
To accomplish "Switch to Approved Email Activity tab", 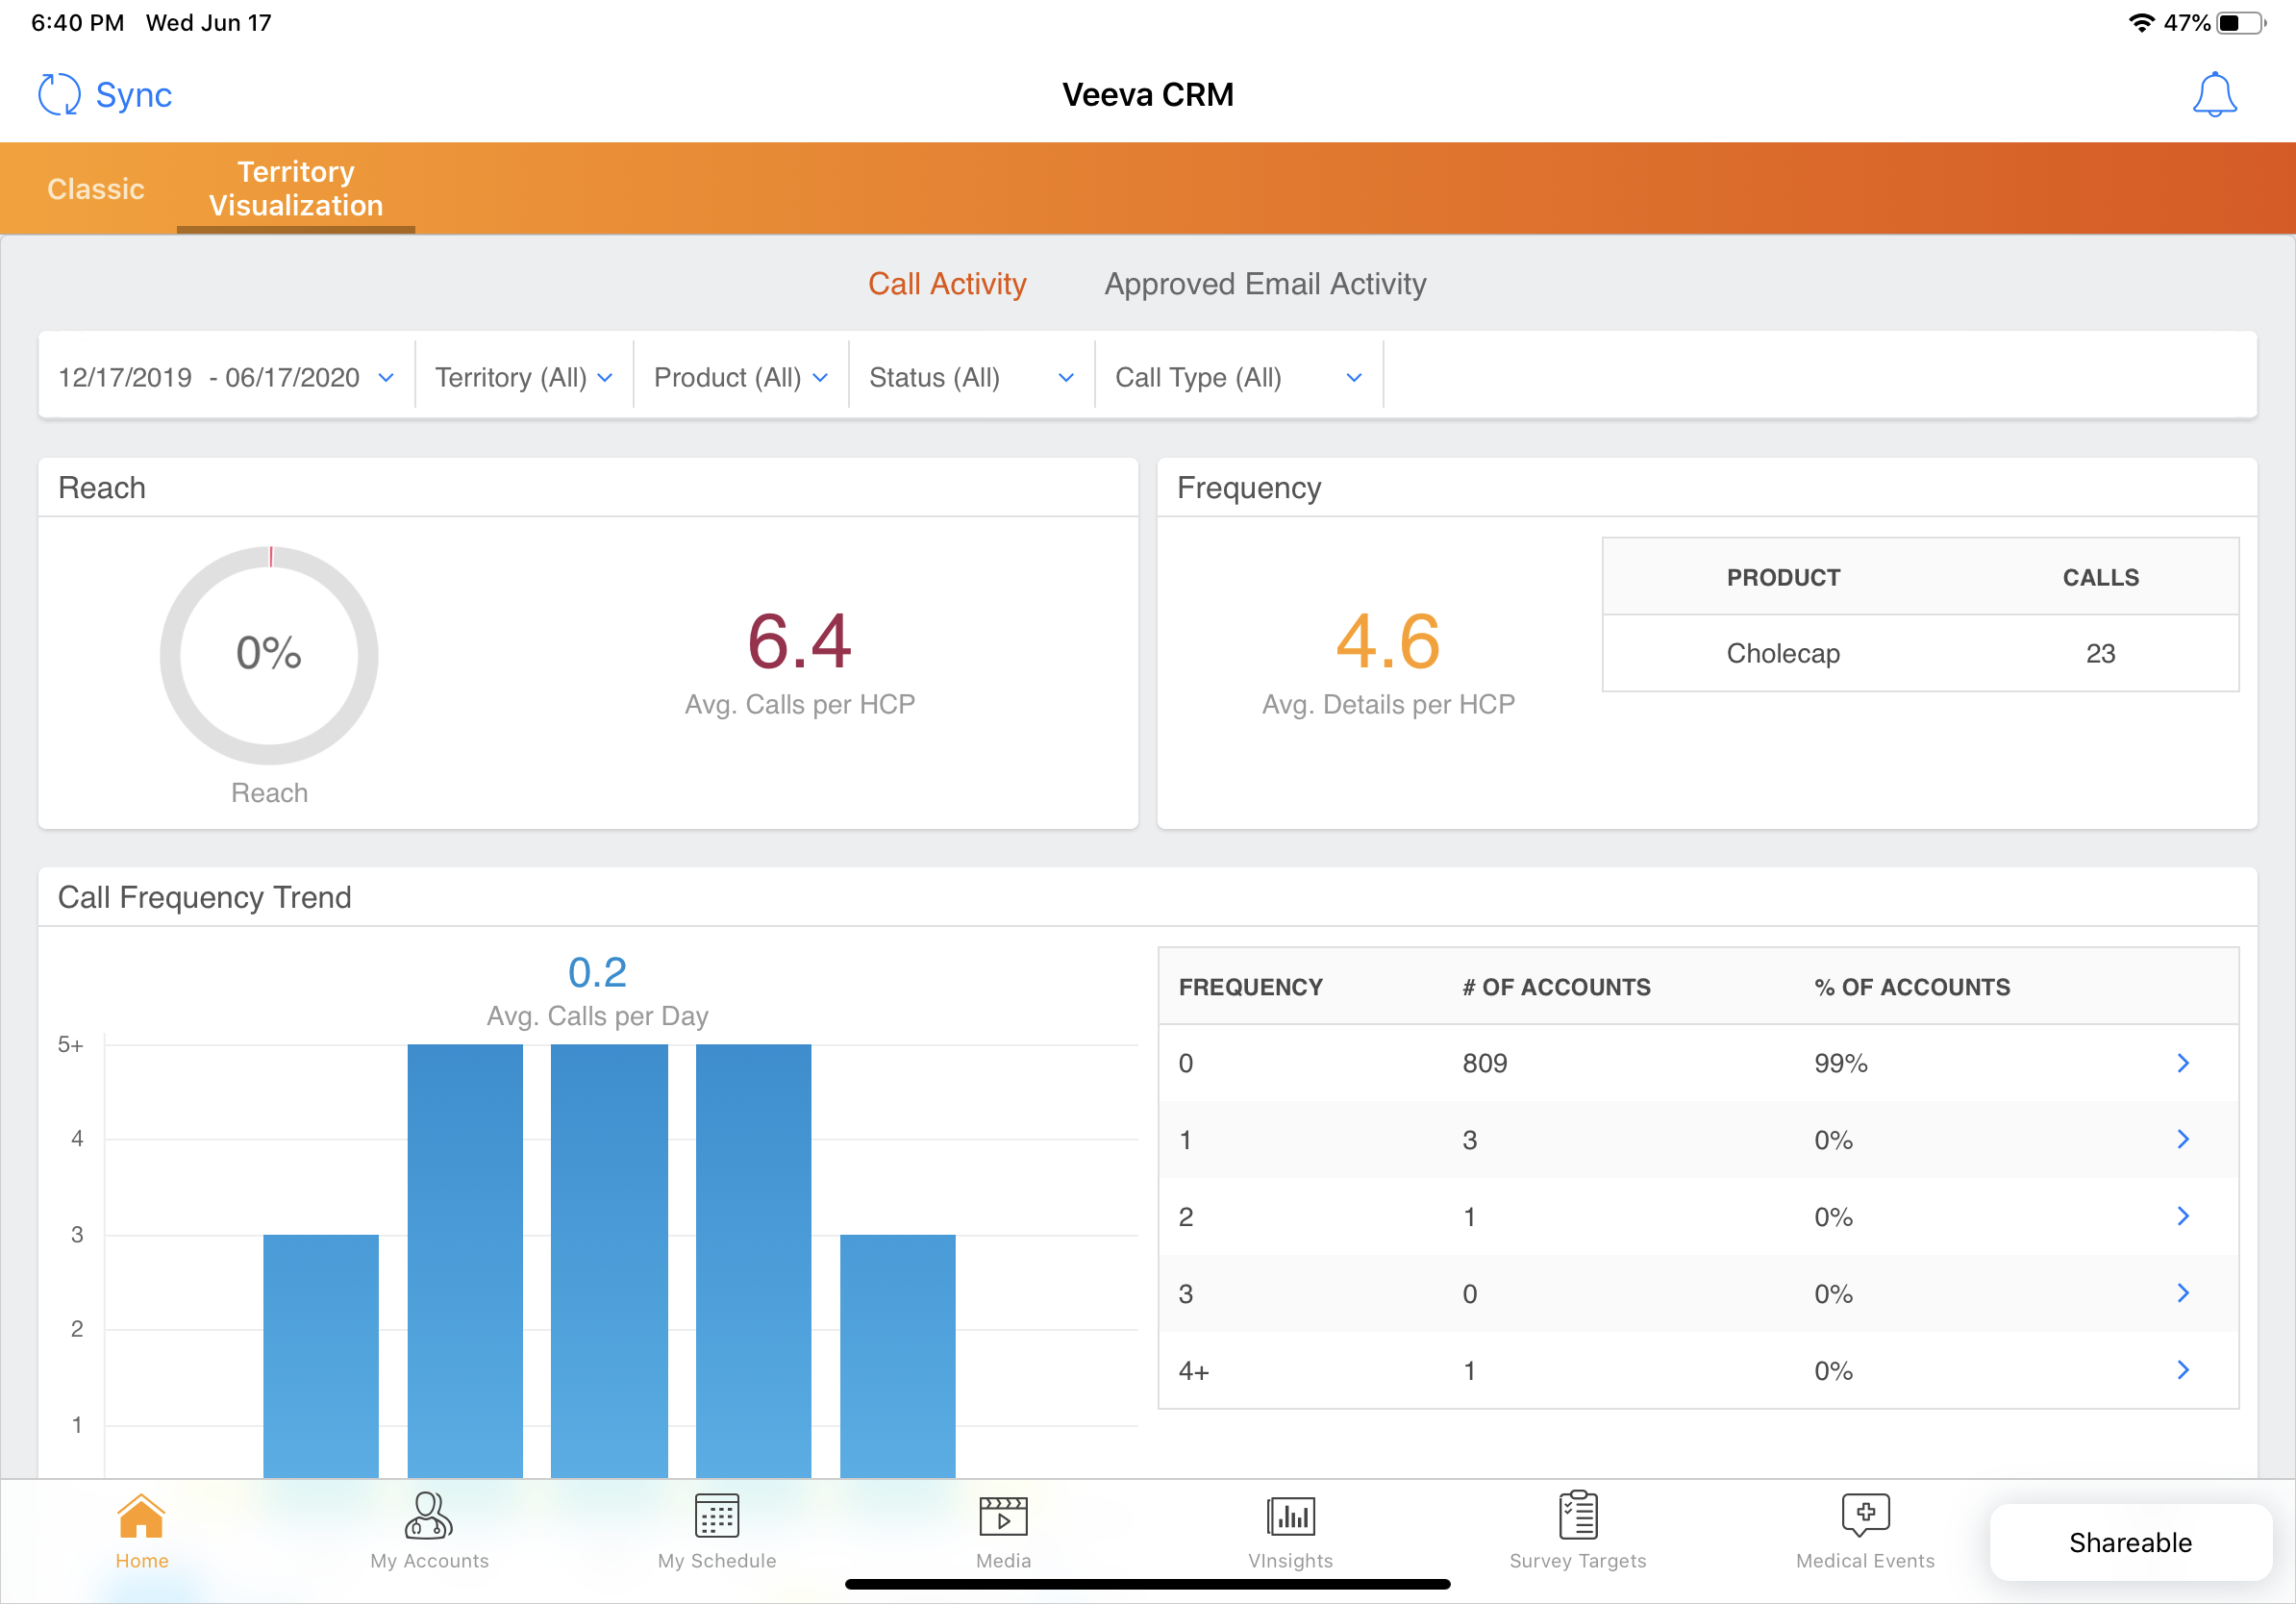I will (x=1265, y=284).
